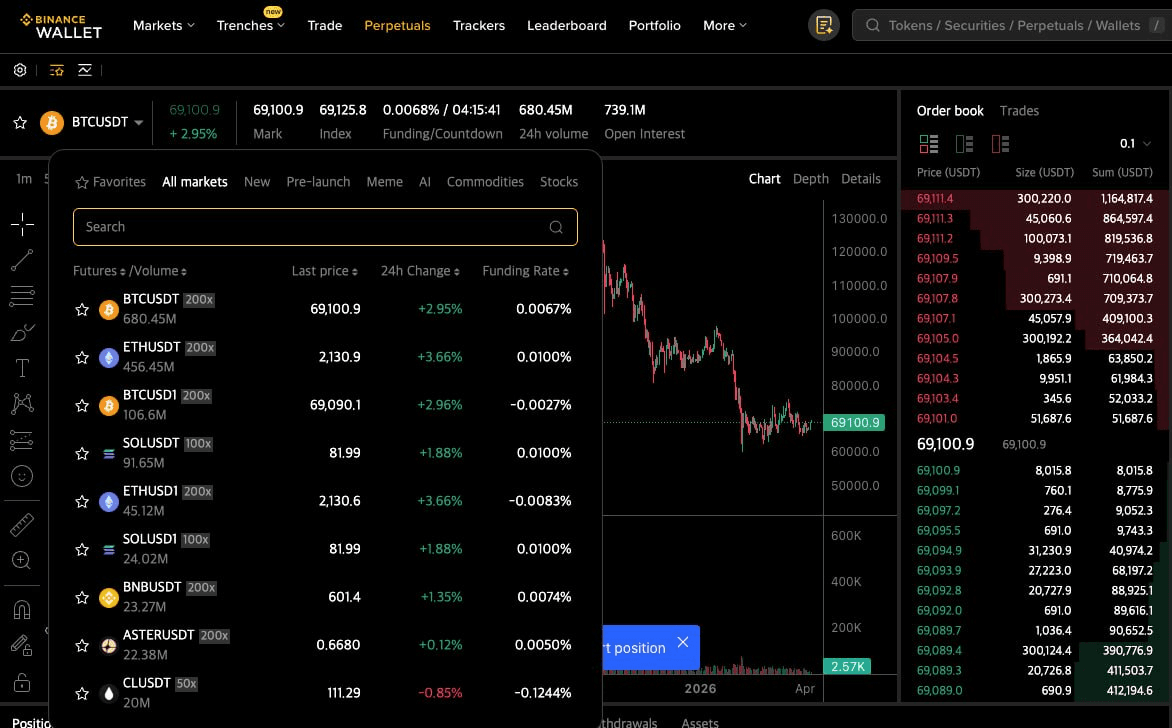Select the ruler measure tool

coord(22,525)
